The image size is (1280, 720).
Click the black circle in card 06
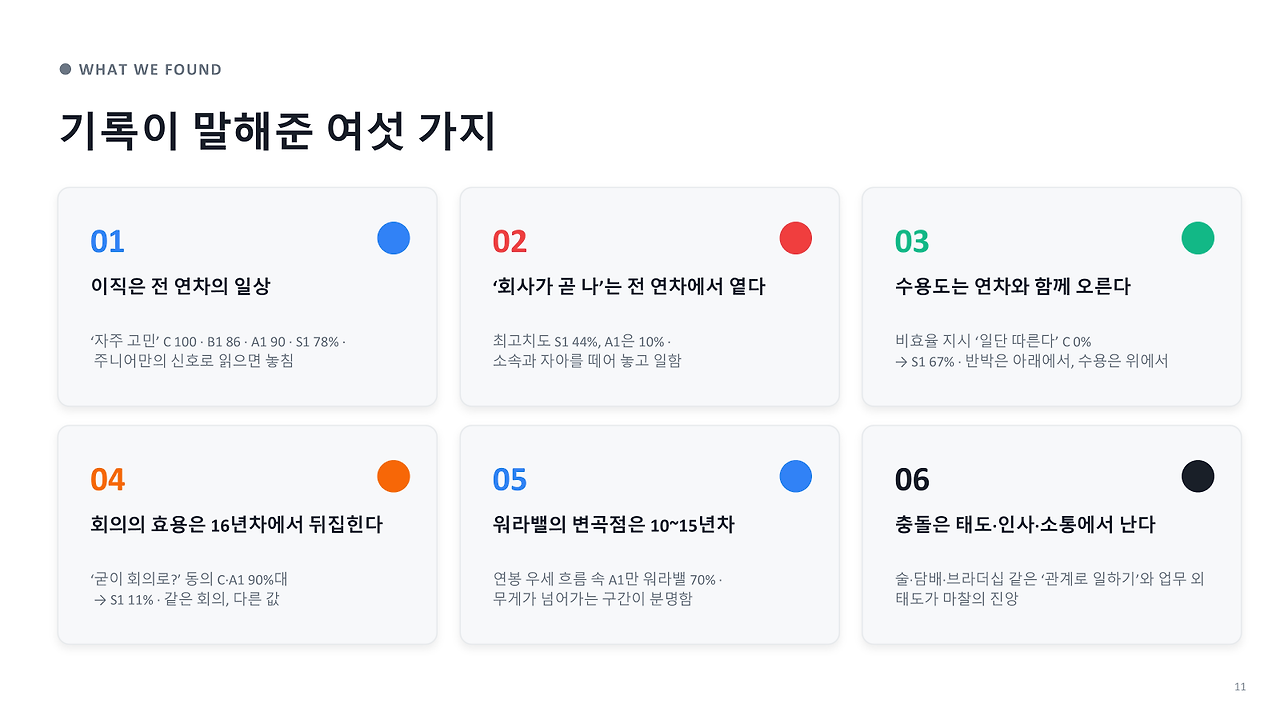(x=1198, y=476)
